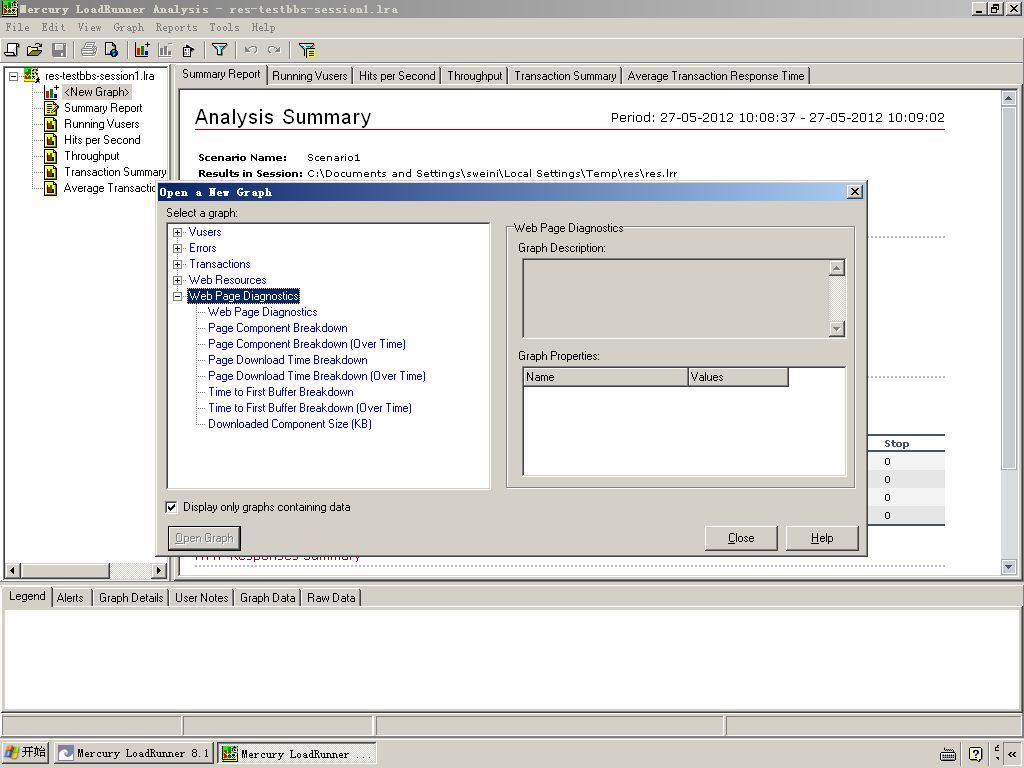Open the File menu

[18, 27]
